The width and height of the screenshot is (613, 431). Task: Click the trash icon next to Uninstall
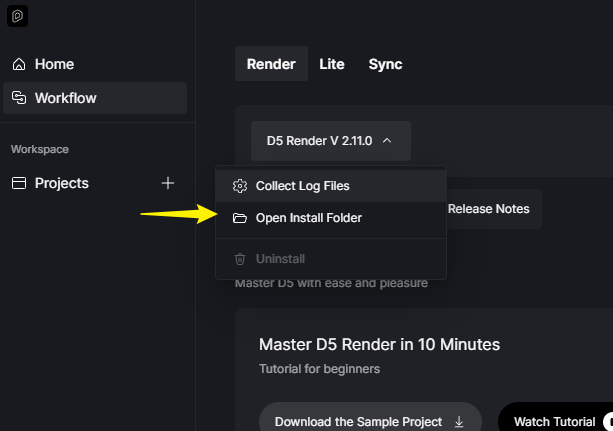point(240,259)
